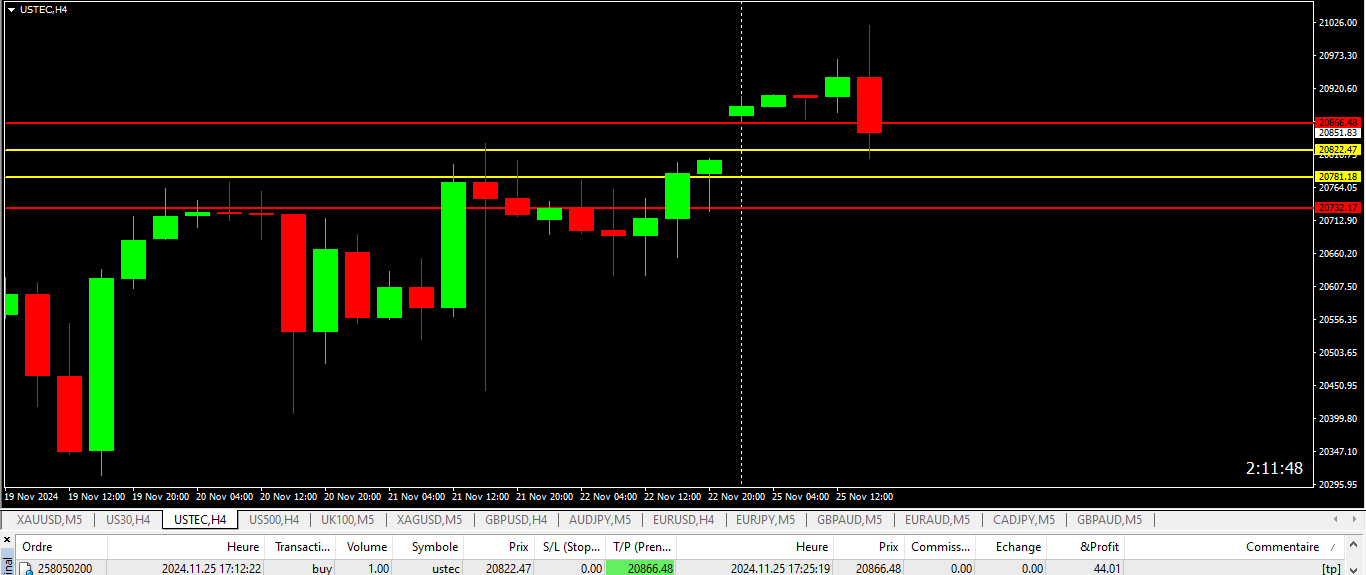Open the UK100,M5 chart tab
This screenshot has width=1366, height=575.
coord(347,520)
